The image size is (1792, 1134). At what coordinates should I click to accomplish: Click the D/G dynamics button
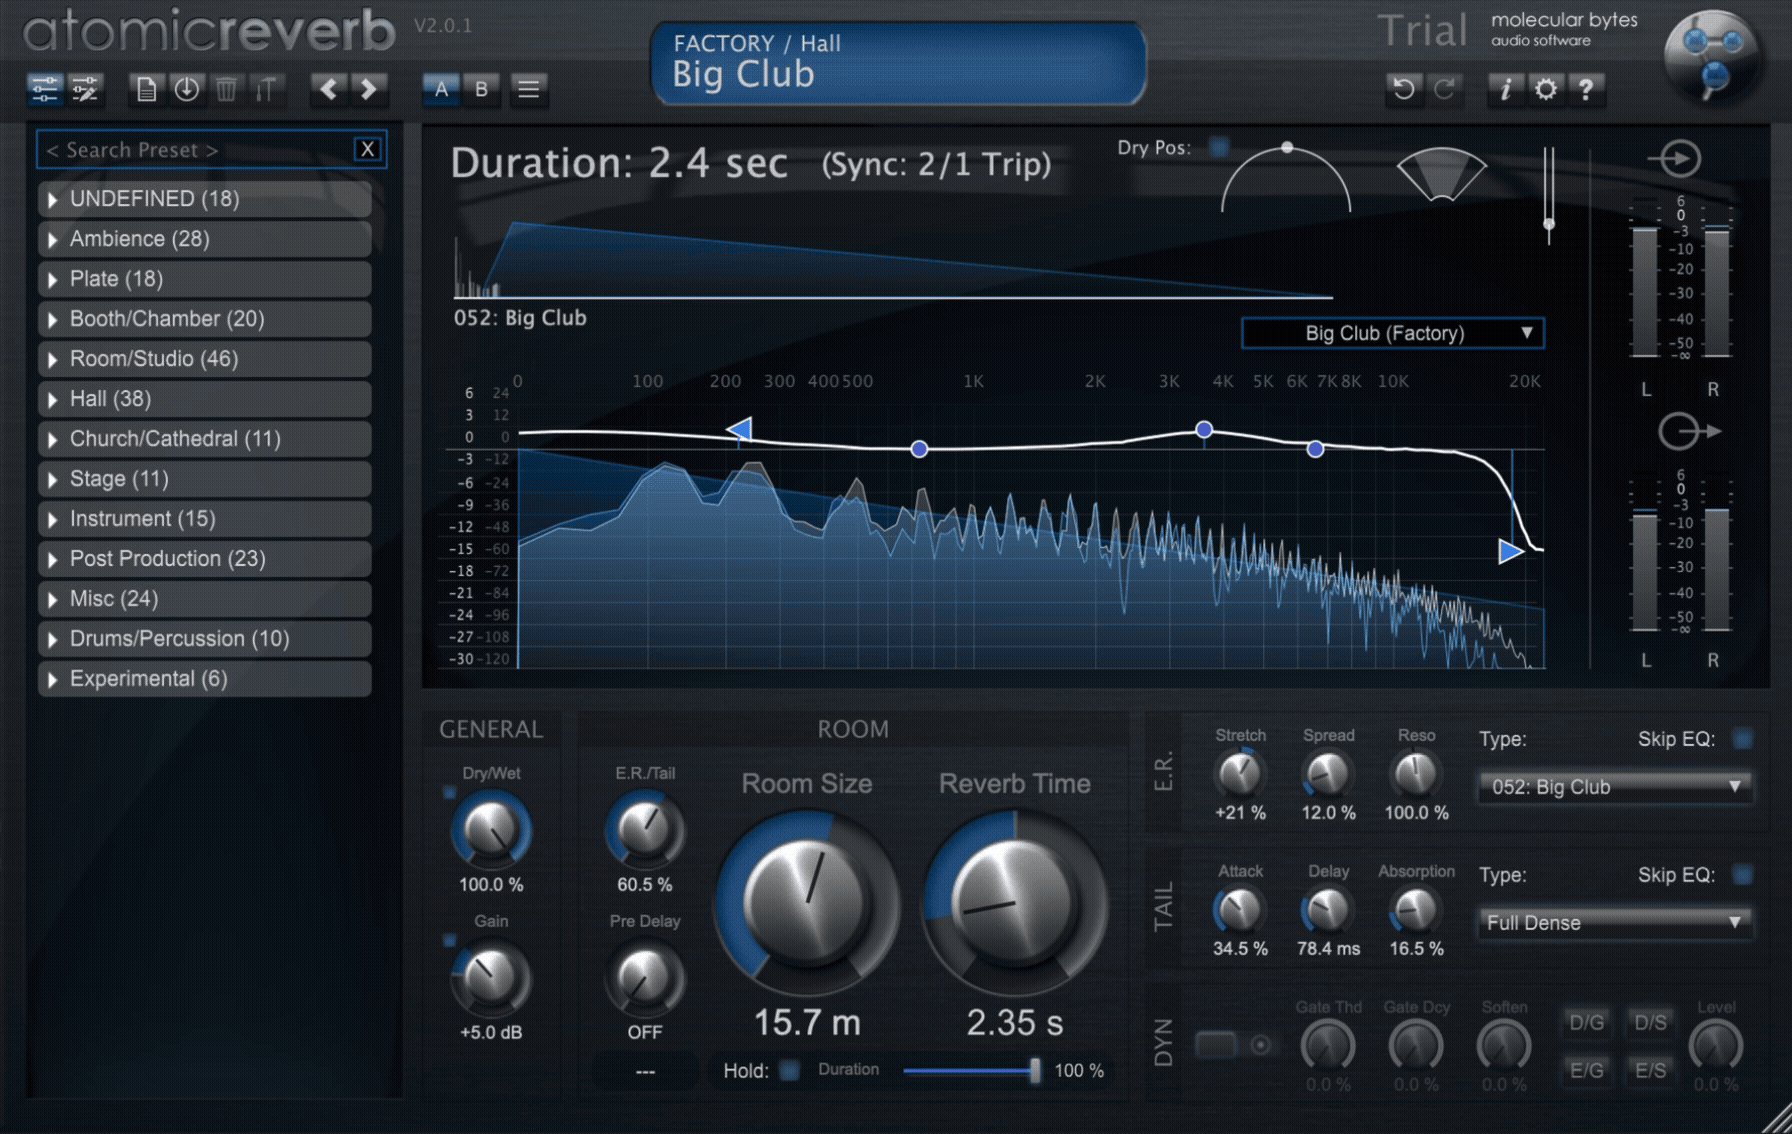[x=1587, y=1023]
